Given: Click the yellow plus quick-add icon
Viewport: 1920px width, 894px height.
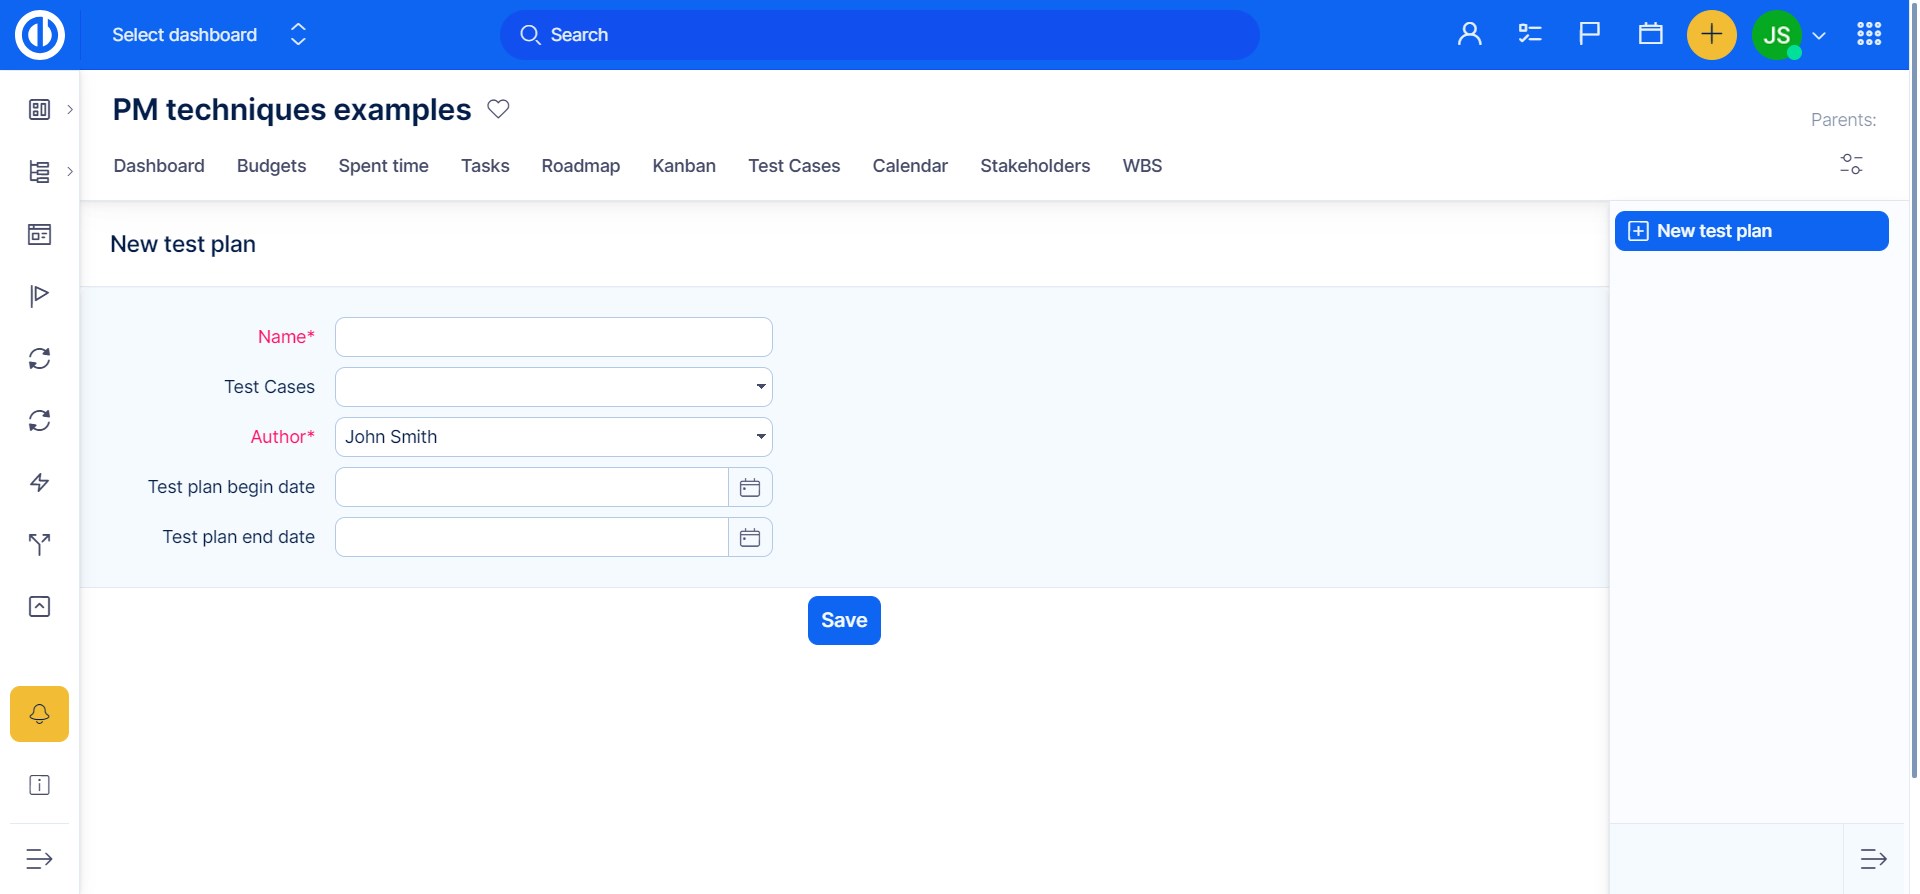Looking at the screenshot, I should click(x=1711, y=35).
